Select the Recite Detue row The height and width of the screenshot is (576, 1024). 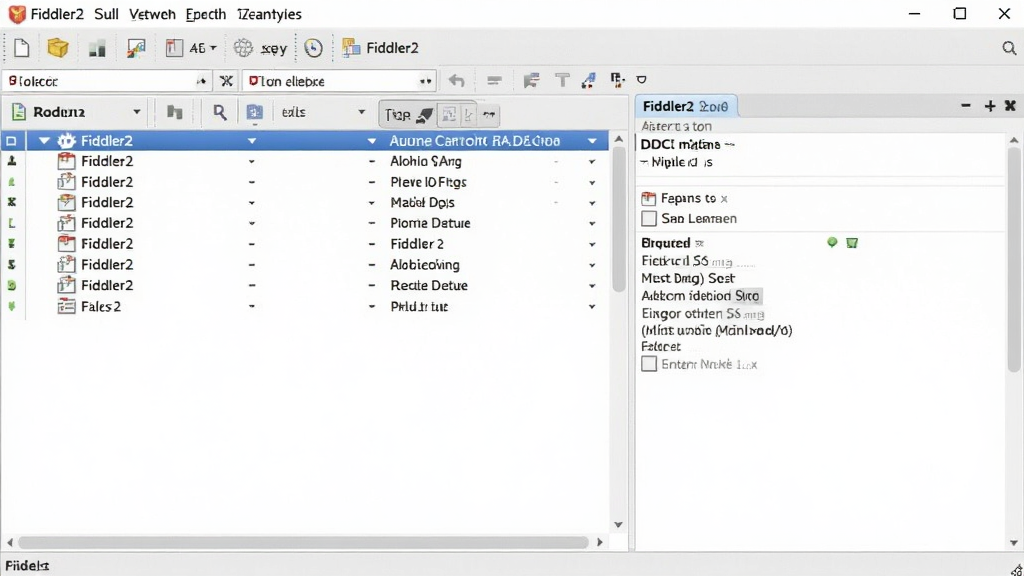(x=304, y=285)
